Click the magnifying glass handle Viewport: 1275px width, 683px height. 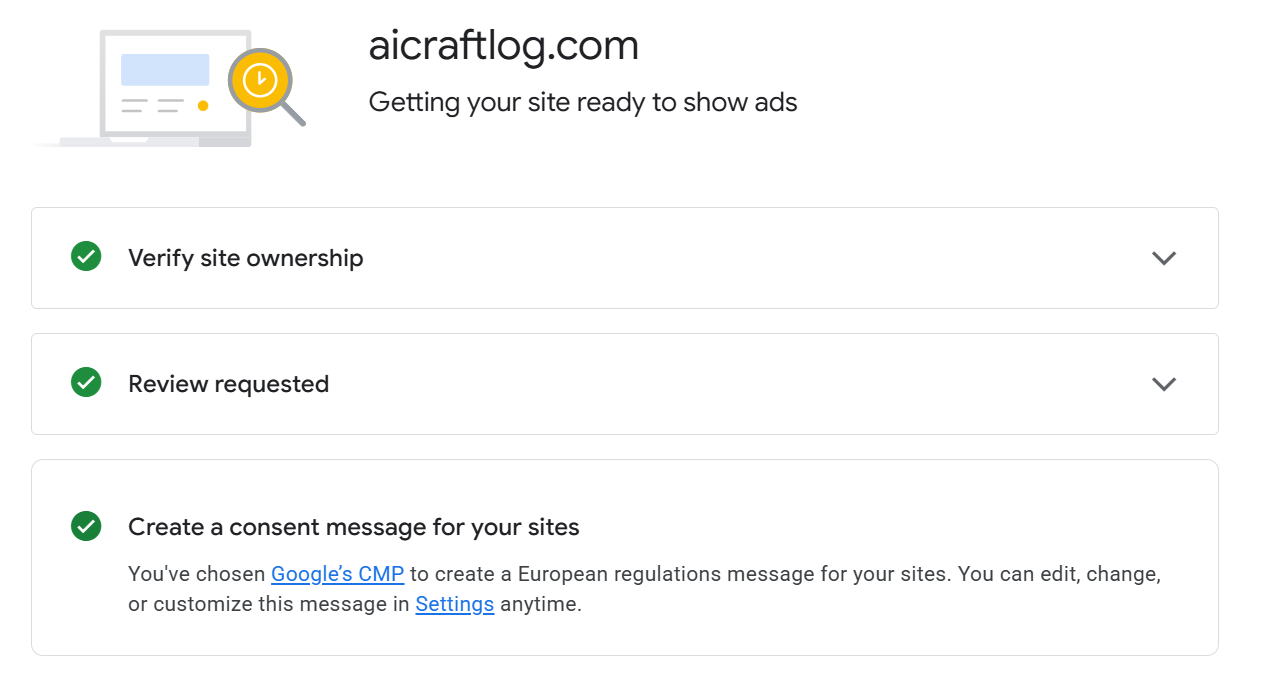[x=294, y=115]
